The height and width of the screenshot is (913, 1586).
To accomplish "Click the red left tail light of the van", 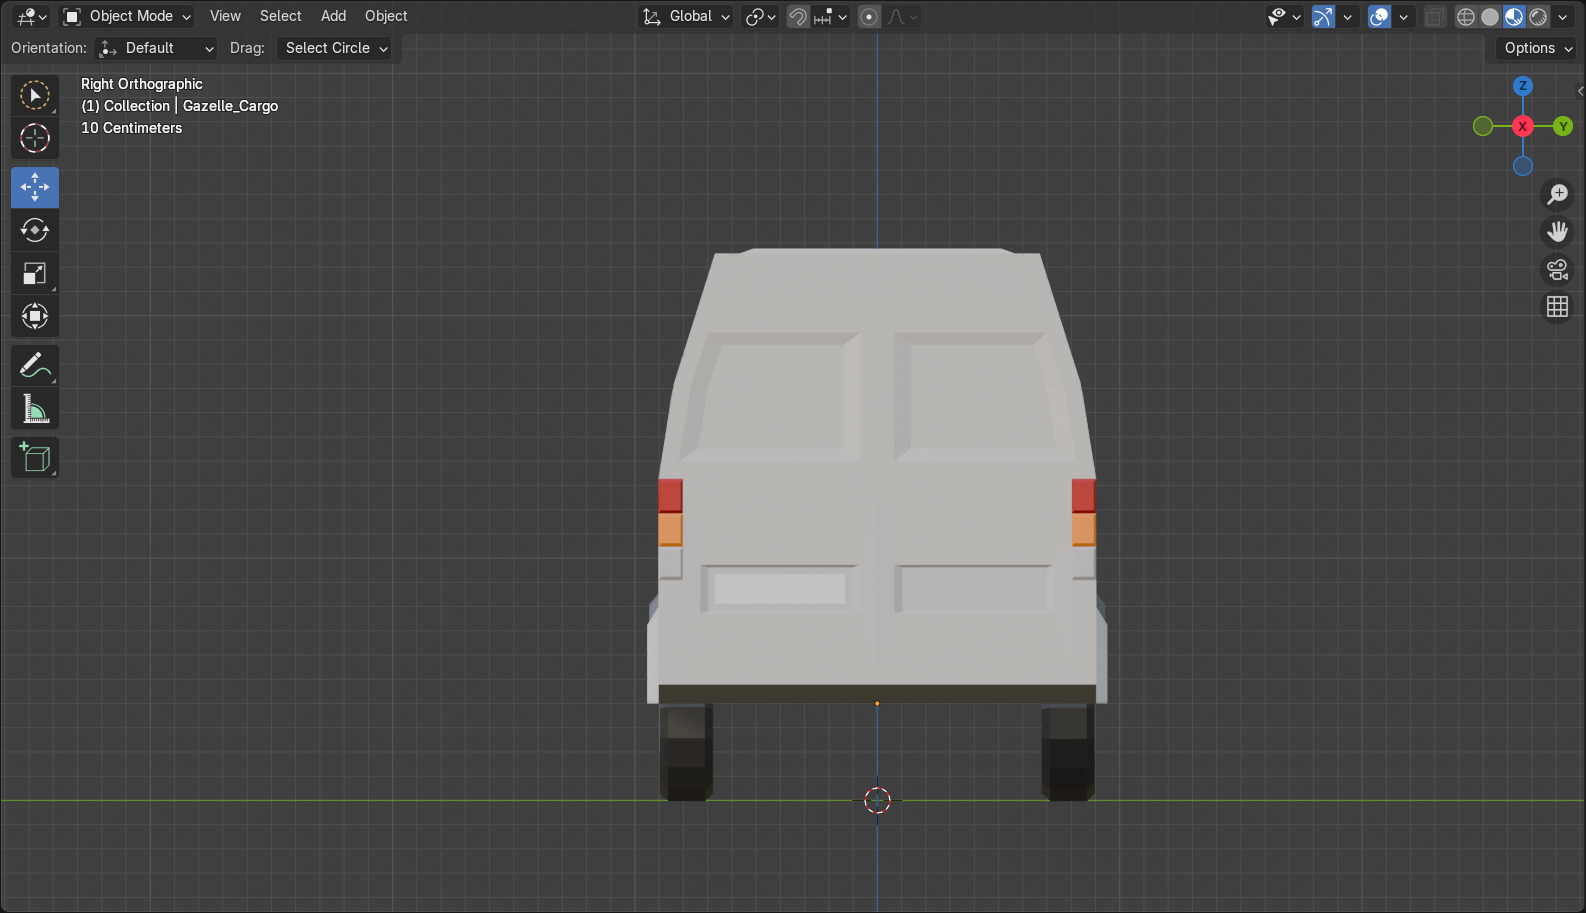I will coord(670,496).
